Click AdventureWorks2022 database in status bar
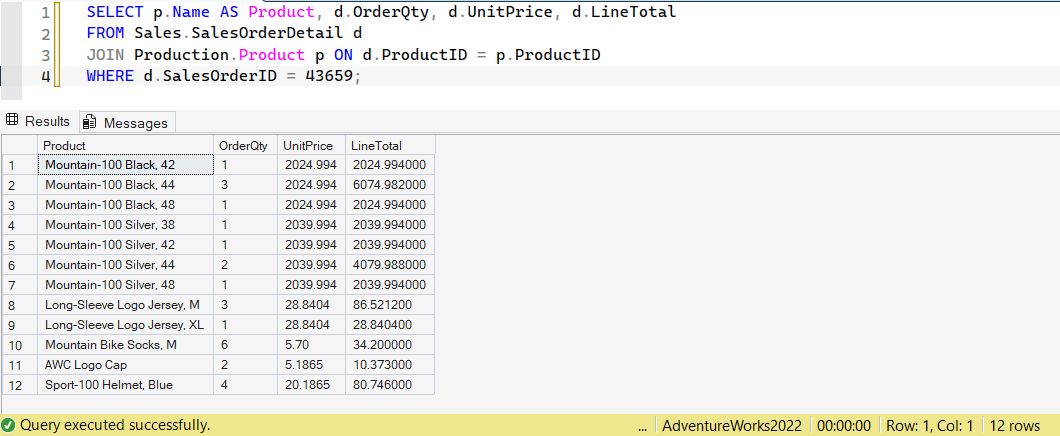Screen dimensions: 1060x436 point(732,425)
